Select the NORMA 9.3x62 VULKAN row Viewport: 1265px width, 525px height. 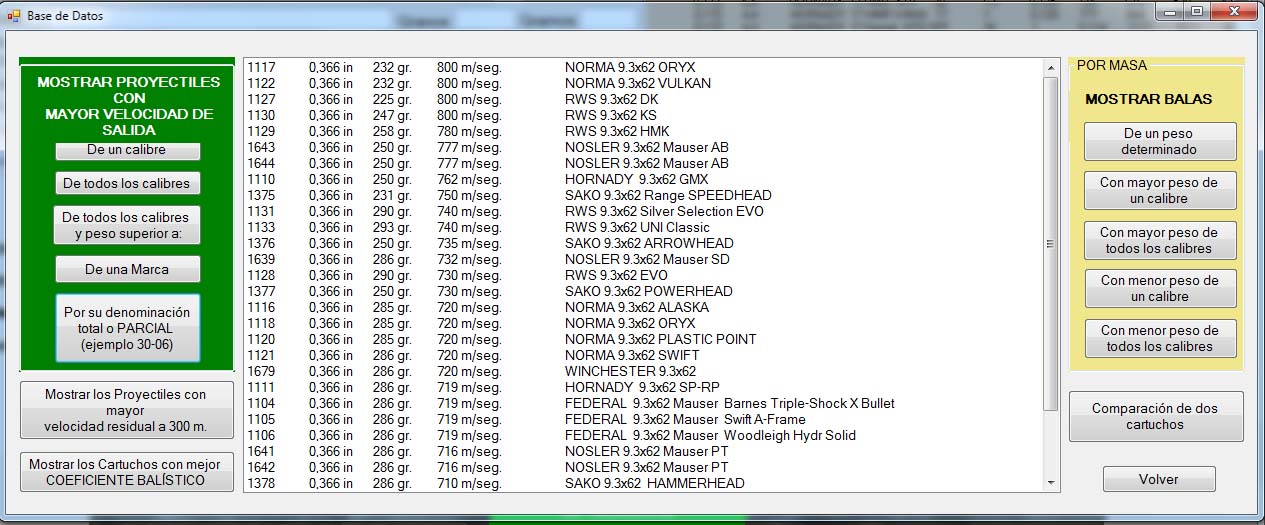(x=637, y=83)
